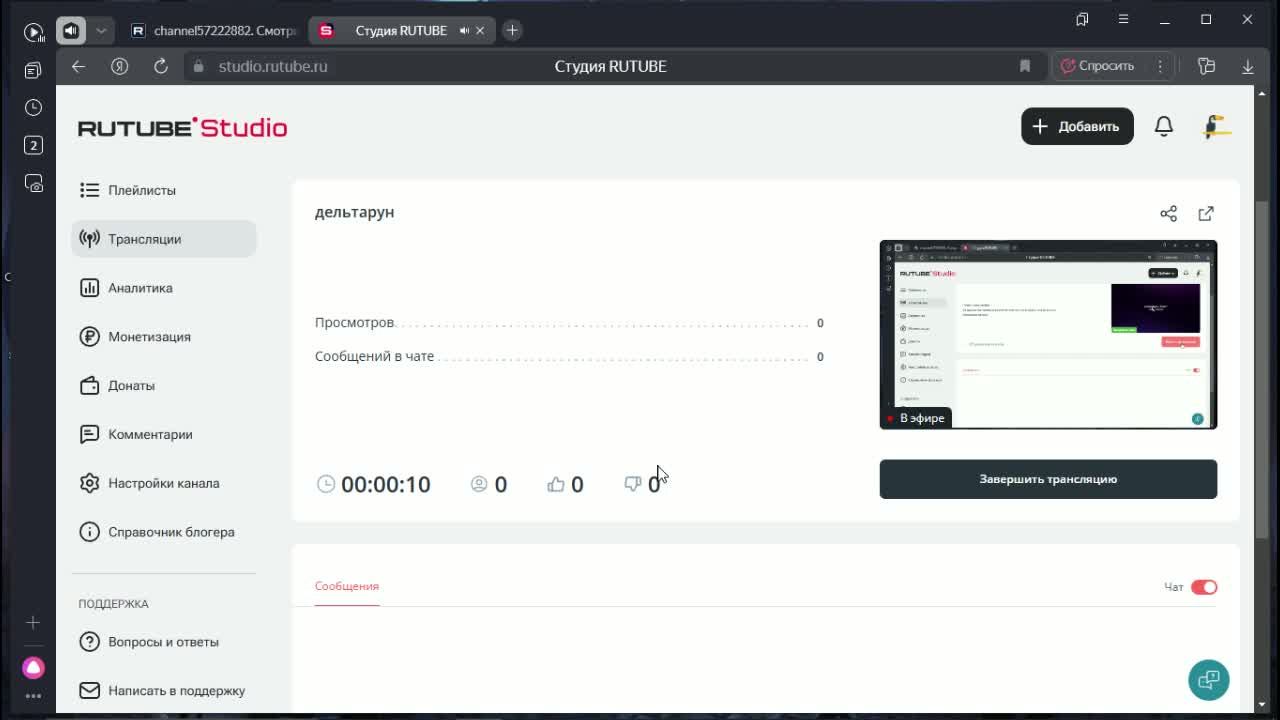Click the RUTUBE Studio logo
Screen dimensions: 1280x720
coord(183,127)
